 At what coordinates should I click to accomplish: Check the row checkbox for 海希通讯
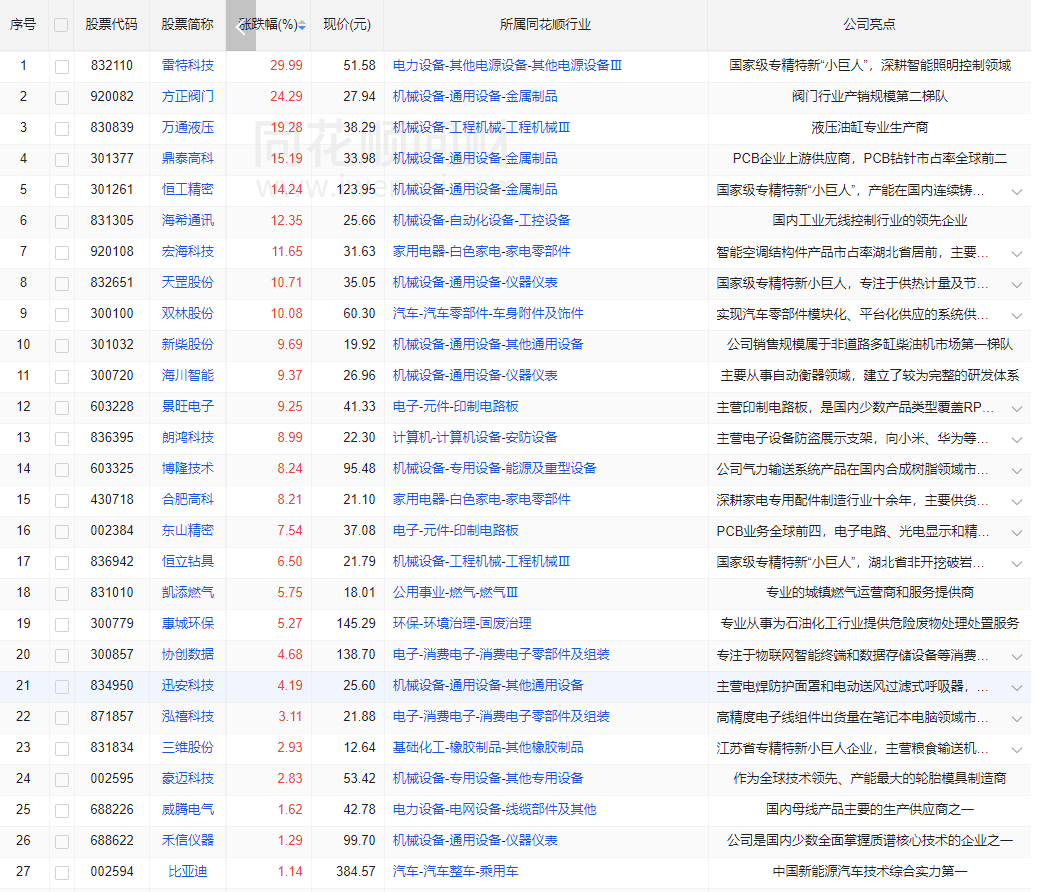62,222
